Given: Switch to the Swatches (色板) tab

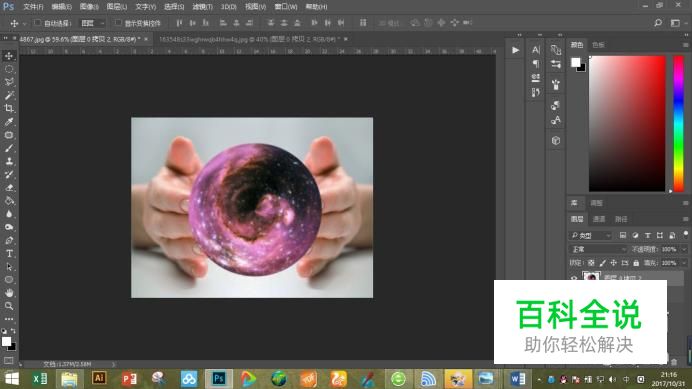Looking at the screenshot, I should click(x=598, y=45).
